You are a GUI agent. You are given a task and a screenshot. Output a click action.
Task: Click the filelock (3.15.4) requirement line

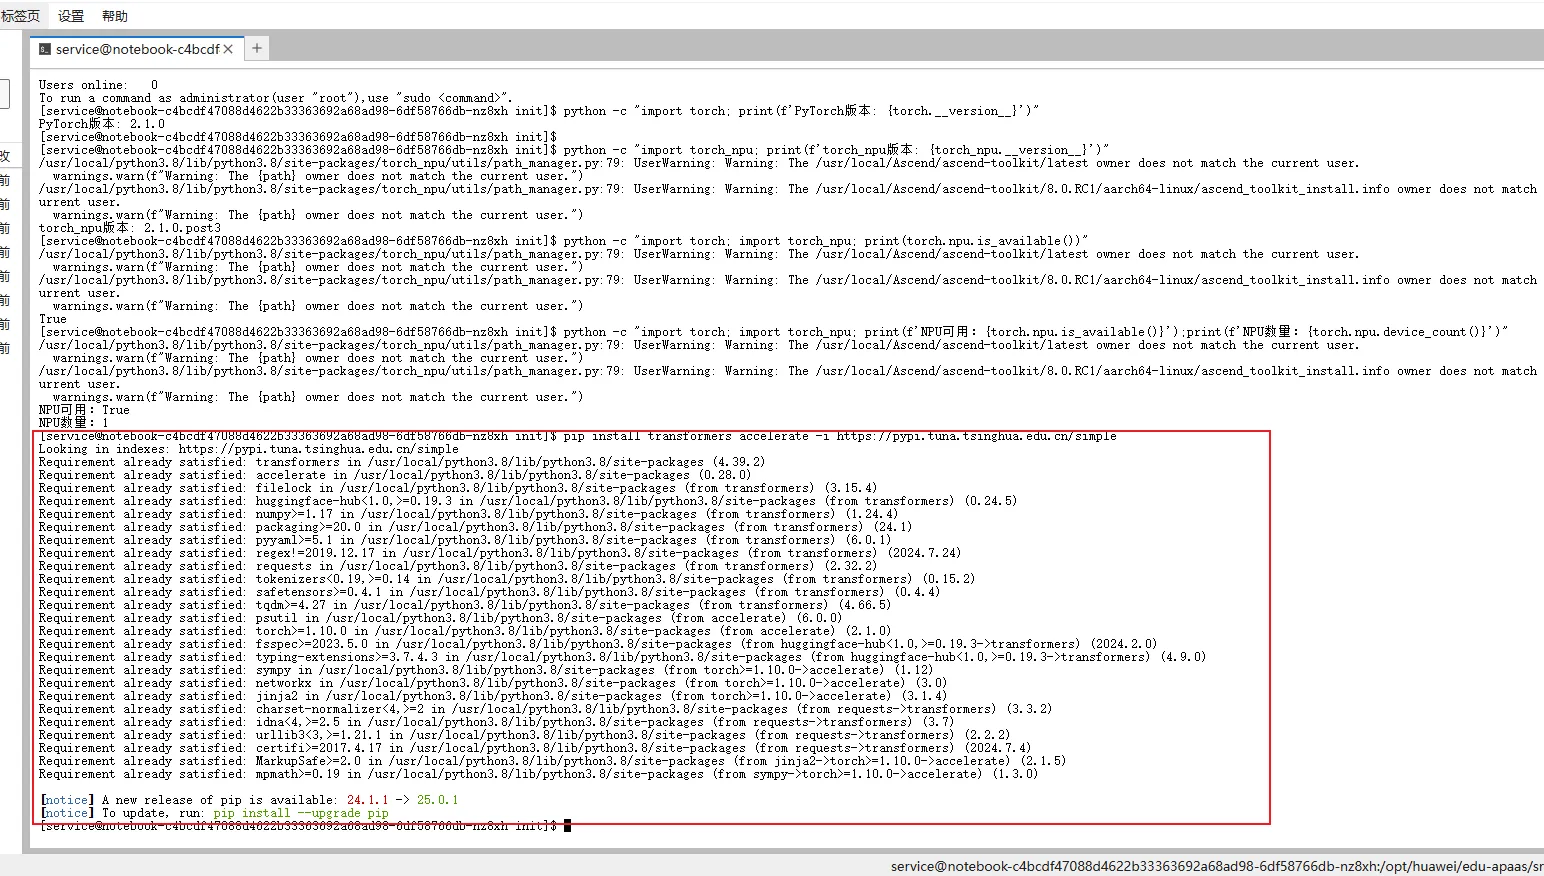[x=458, y=488]
